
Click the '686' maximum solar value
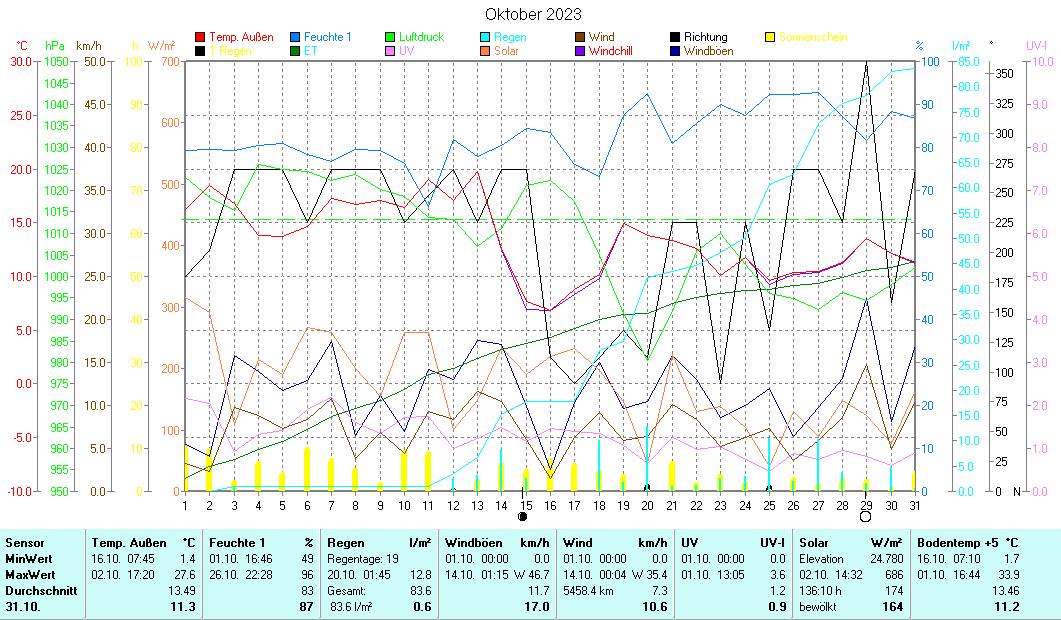pos(895,575)
